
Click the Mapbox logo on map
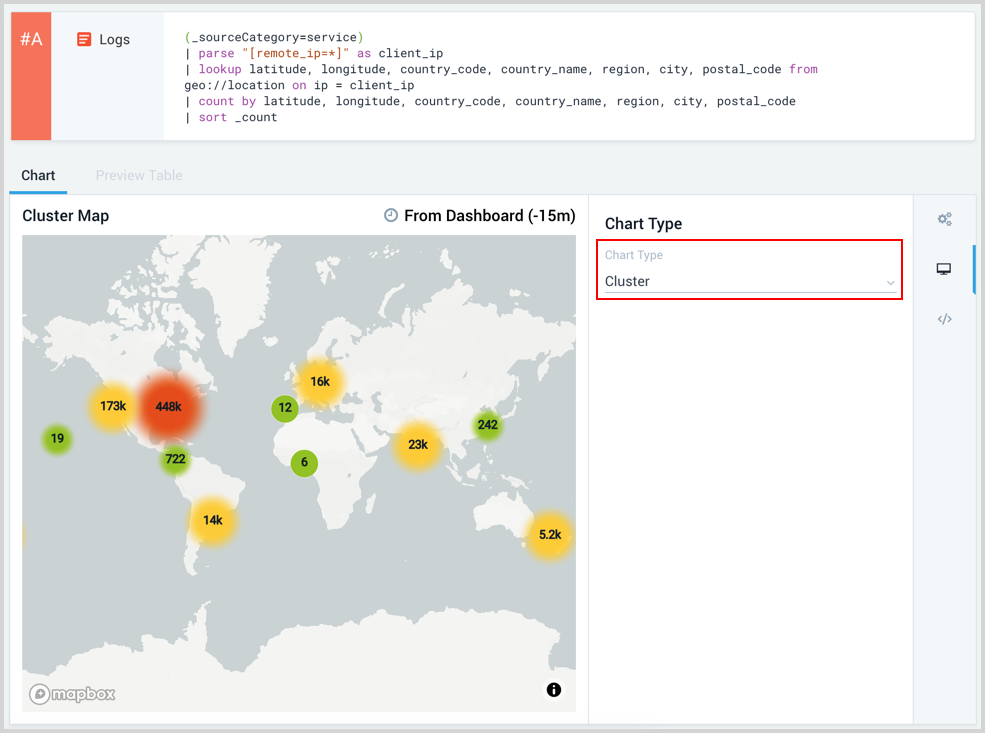(72, 694)
